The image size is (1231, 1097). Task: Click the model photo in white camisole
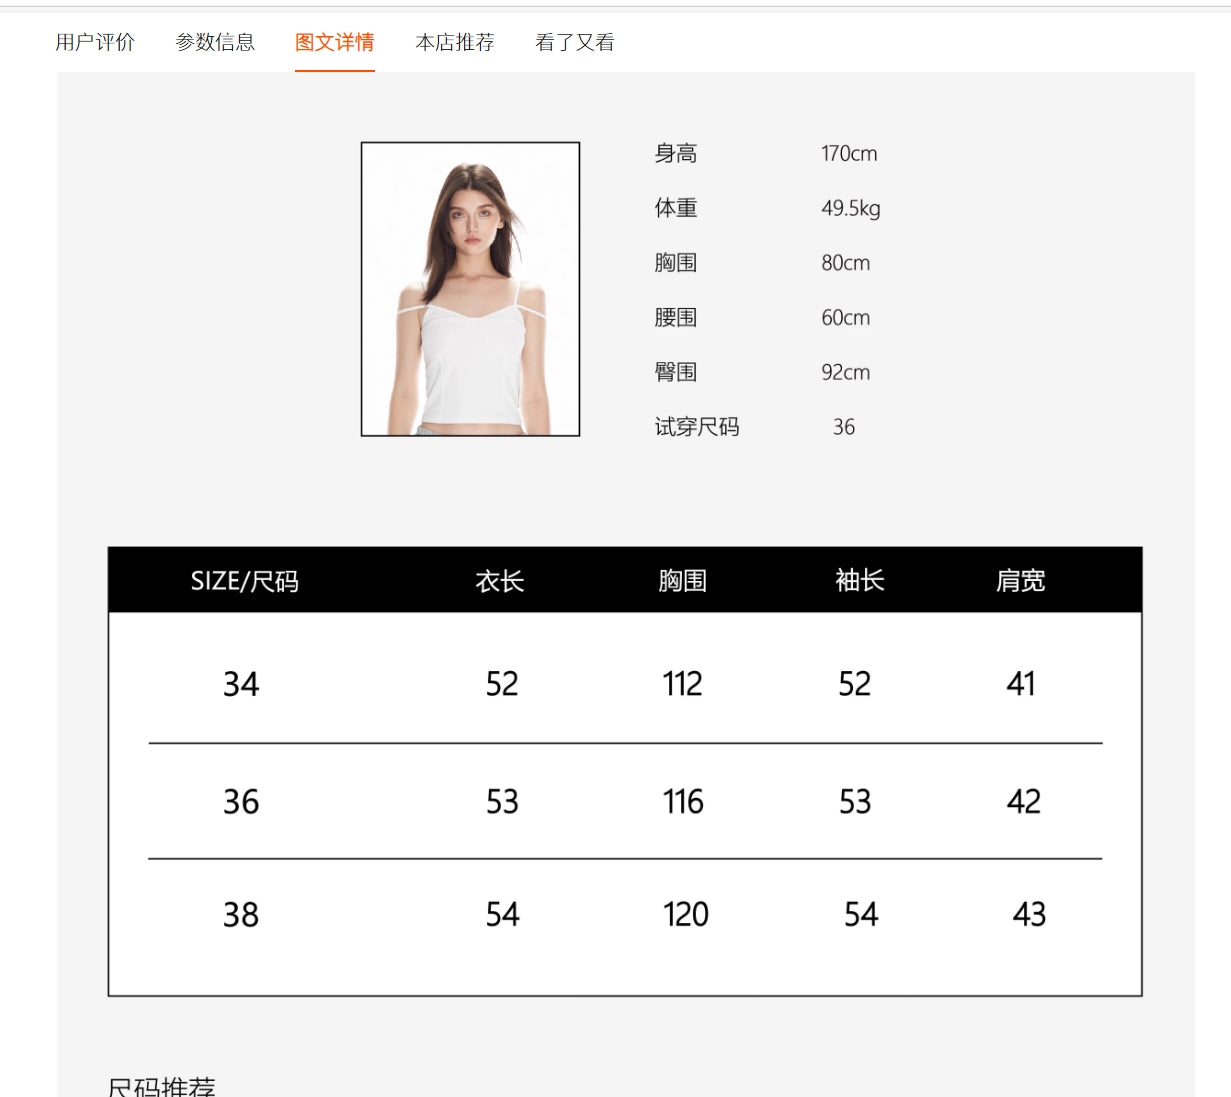pos(470,289)
